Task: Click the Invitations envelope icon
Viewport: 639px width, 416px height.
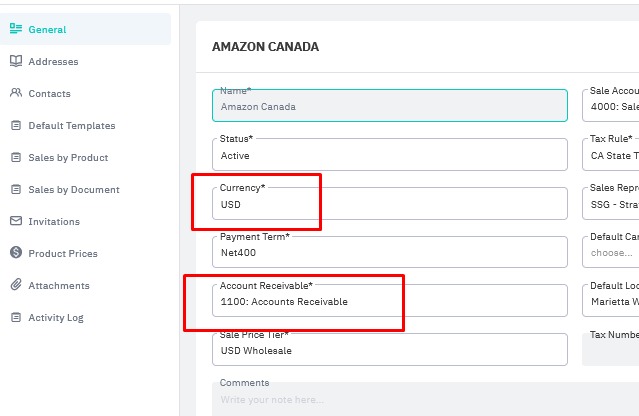Action: [x=16, y=222]
